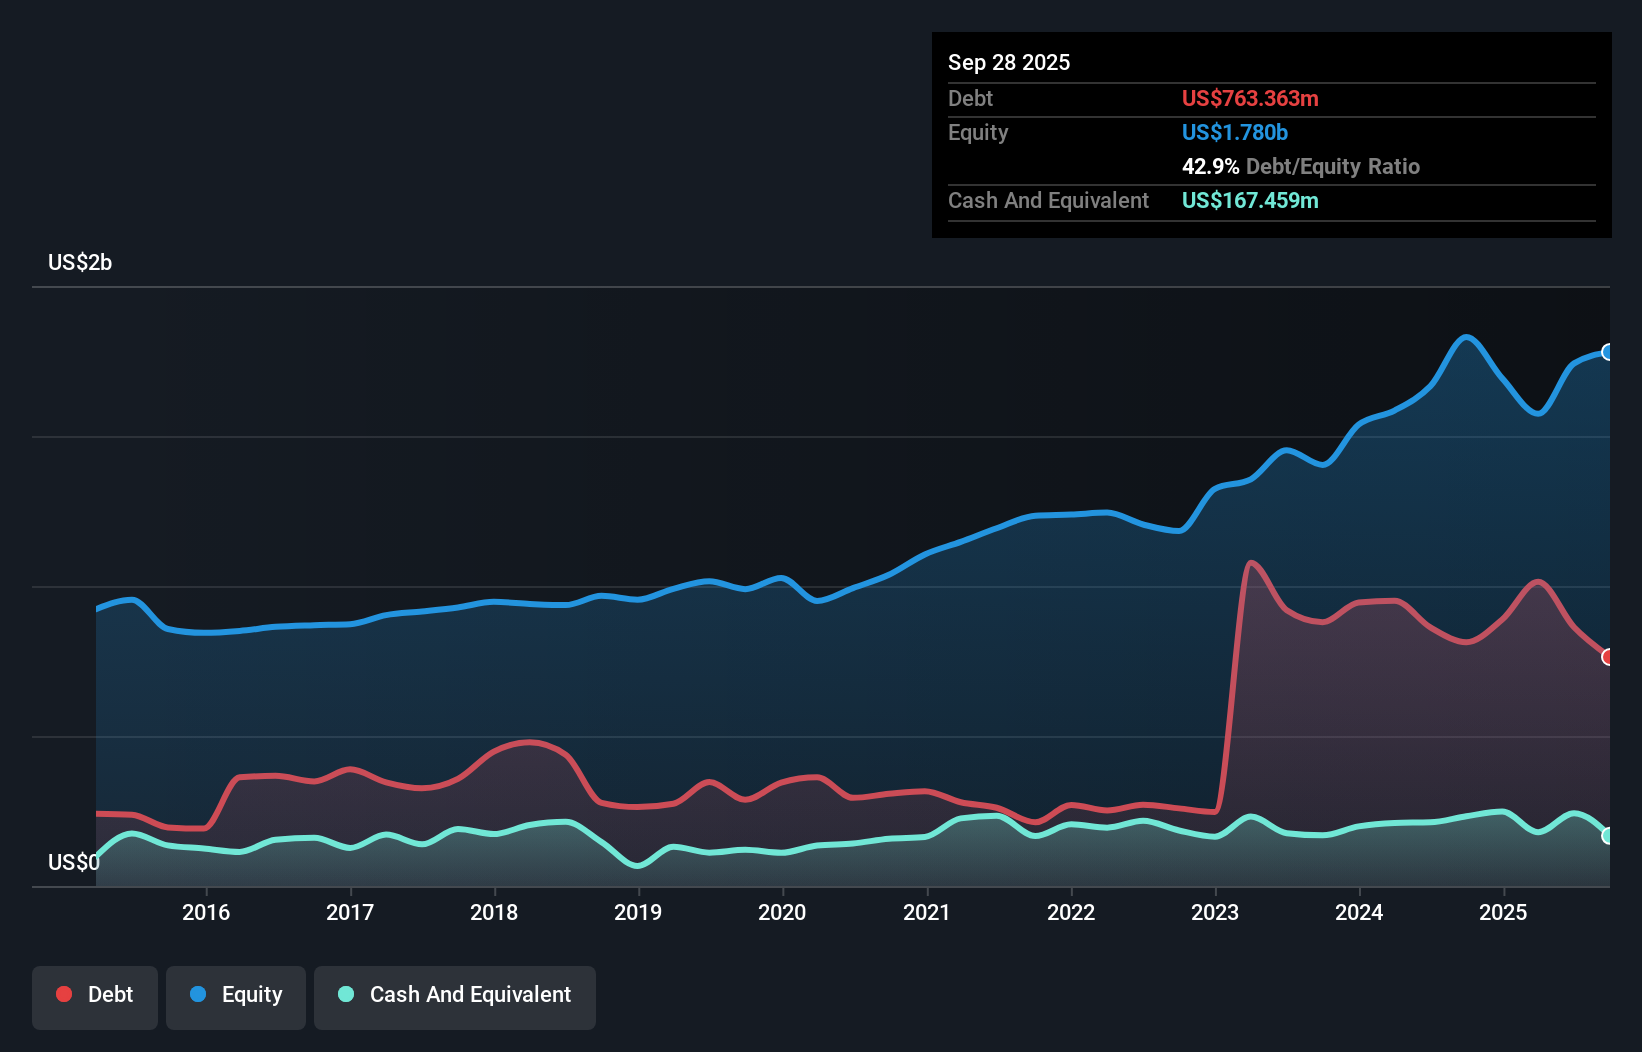Click the 2019 x-axis label
1642x1052 pixels.
(638, 912)
